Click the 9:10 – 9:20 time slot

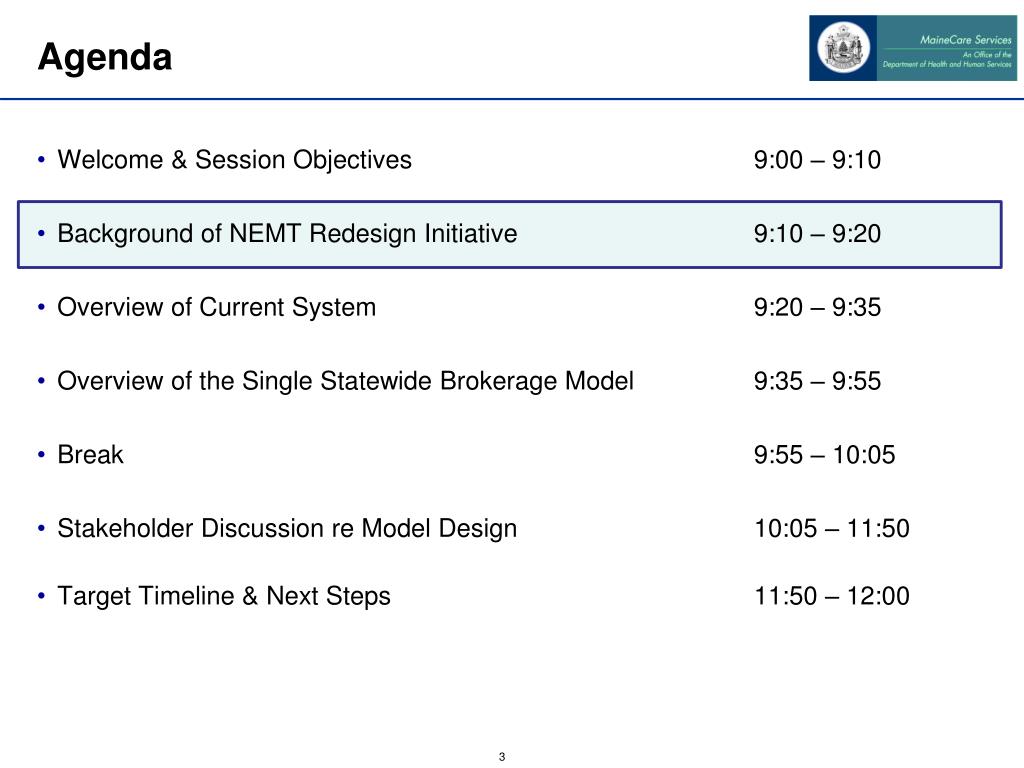(x=817, y=234)
